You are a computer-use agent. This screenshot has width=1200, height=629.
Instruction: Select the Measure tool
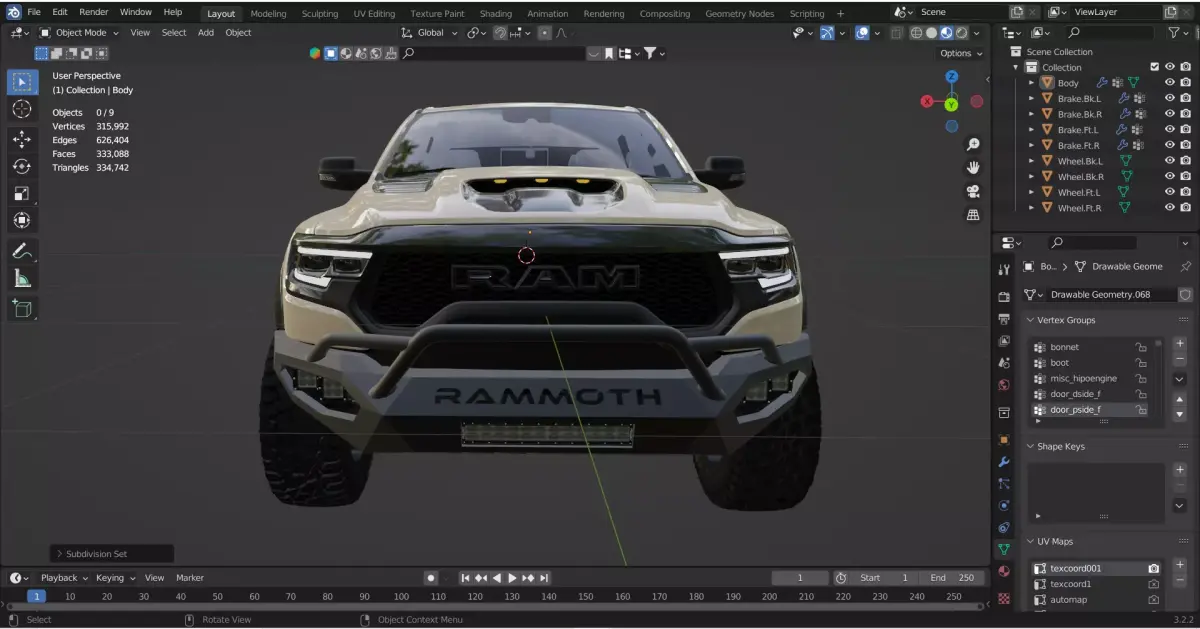pyautogui.click(x=22, y=279)
